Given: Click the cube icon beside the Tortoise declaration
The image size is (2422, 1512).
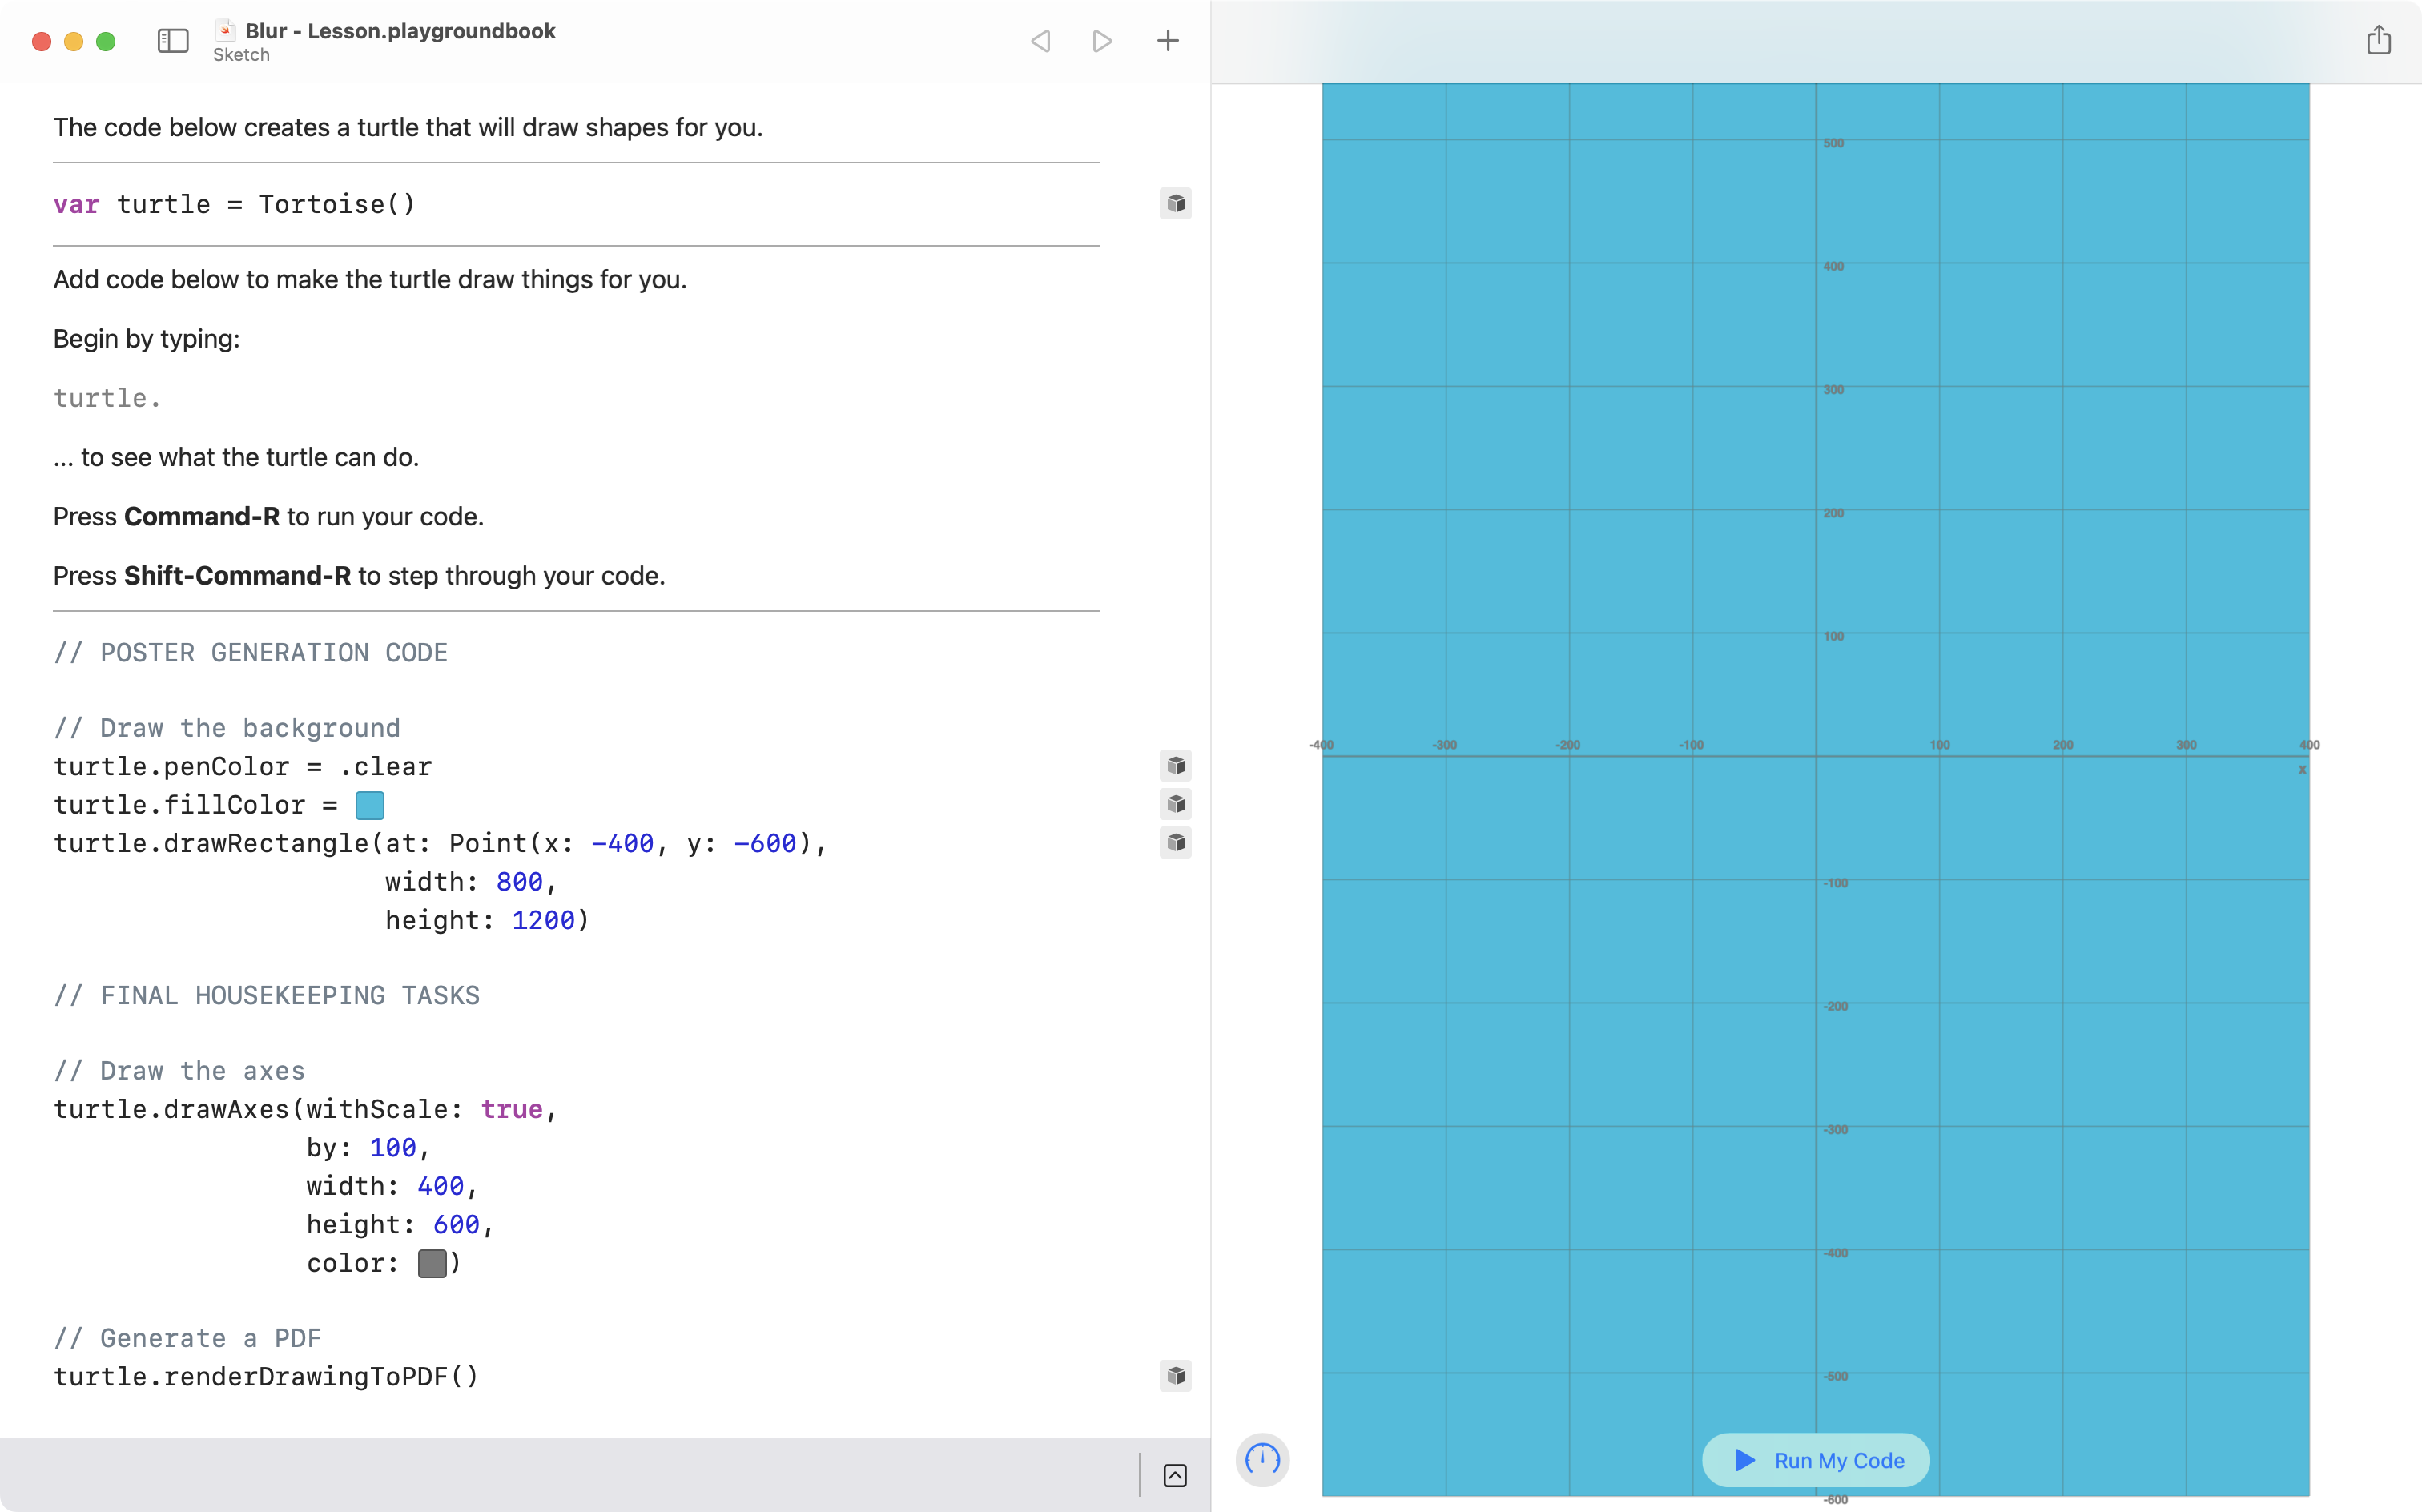Looking at the screenshot, I should (x=1176, y=203).
